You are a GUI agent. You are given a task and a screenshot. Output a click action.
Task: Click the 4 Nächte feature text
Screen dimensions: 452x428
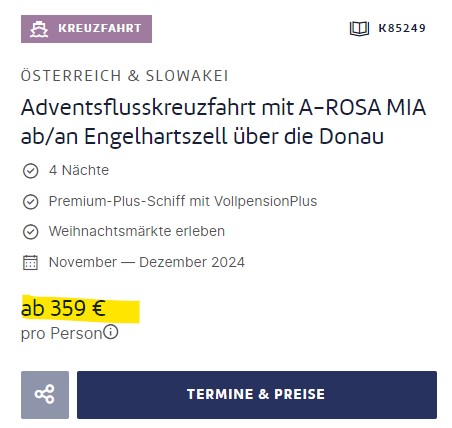pos(79,170)
